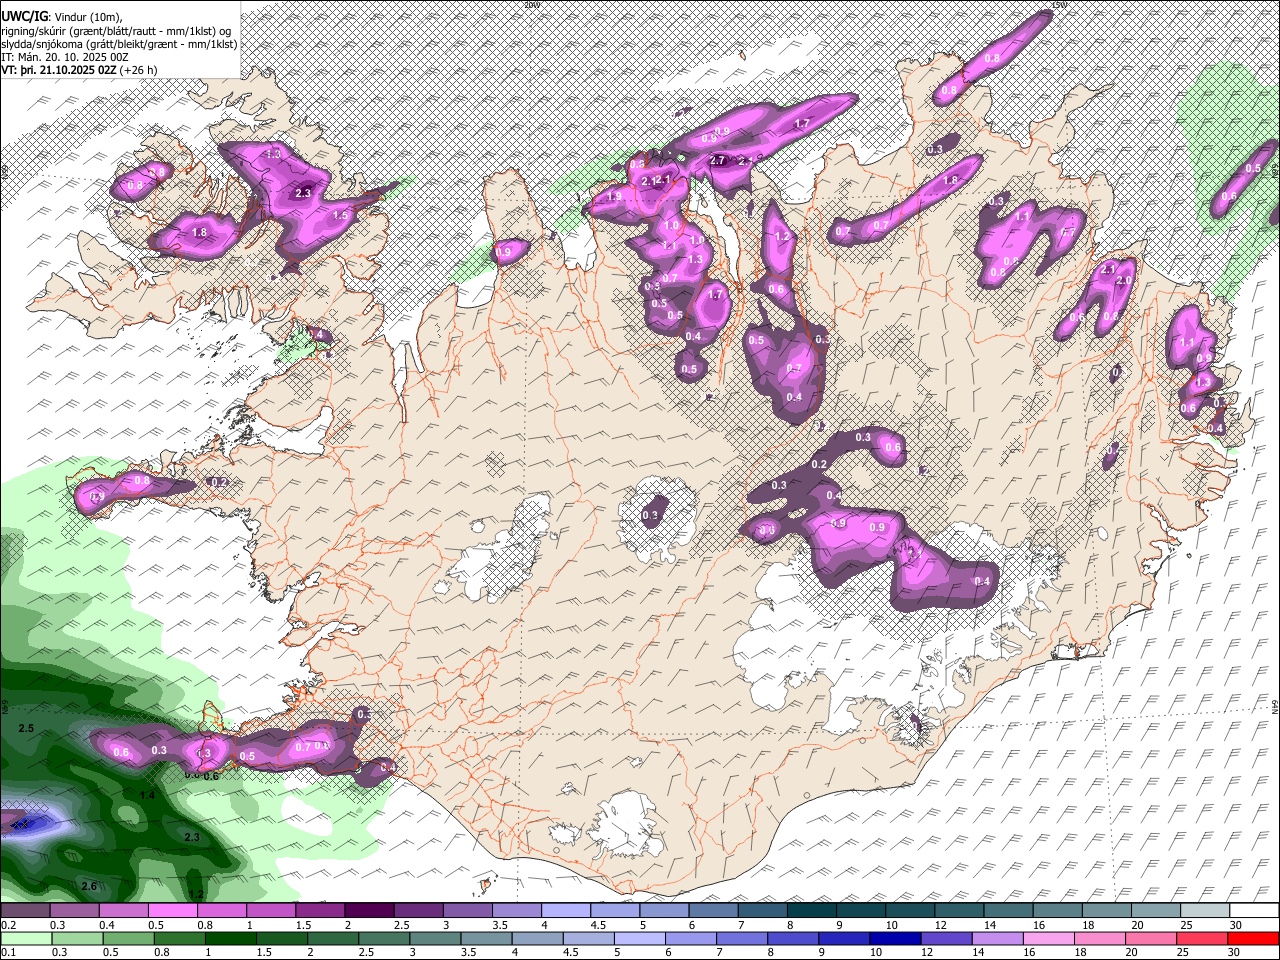Click the '2.7' snowfall value on the map
This screenshot has width=1280, height=960.
click(x=717, y=160)
